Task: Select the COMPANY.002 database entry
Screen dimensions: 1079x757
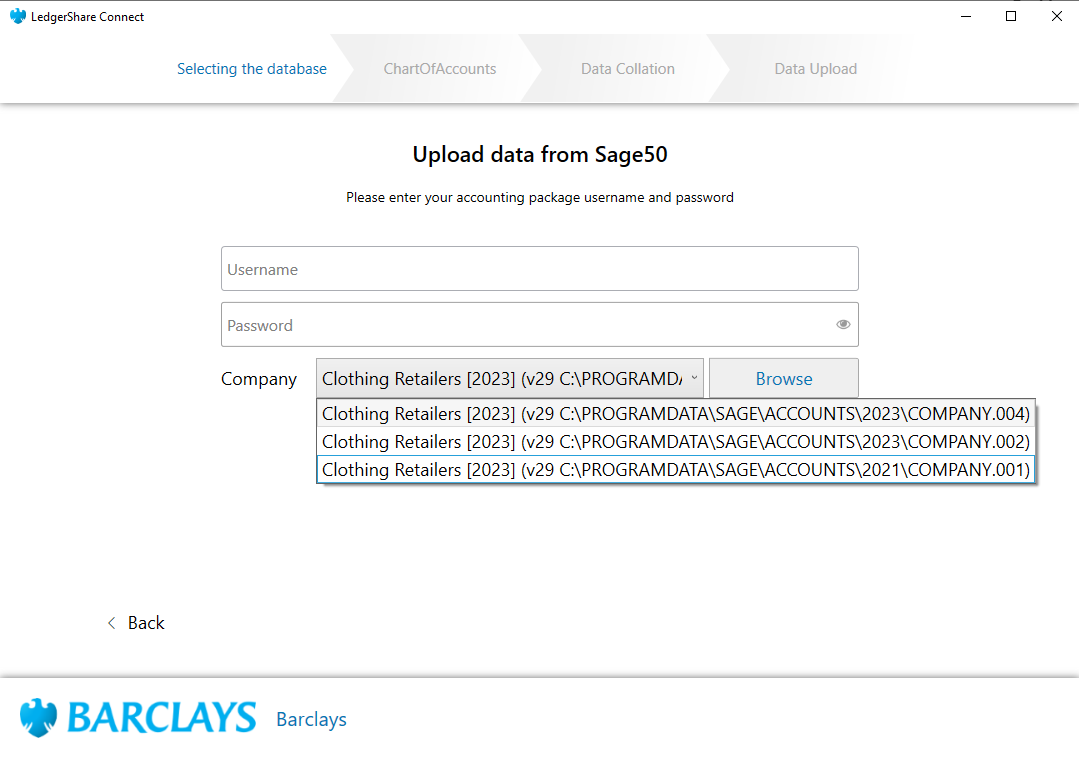Action: (x=675, y=442)
